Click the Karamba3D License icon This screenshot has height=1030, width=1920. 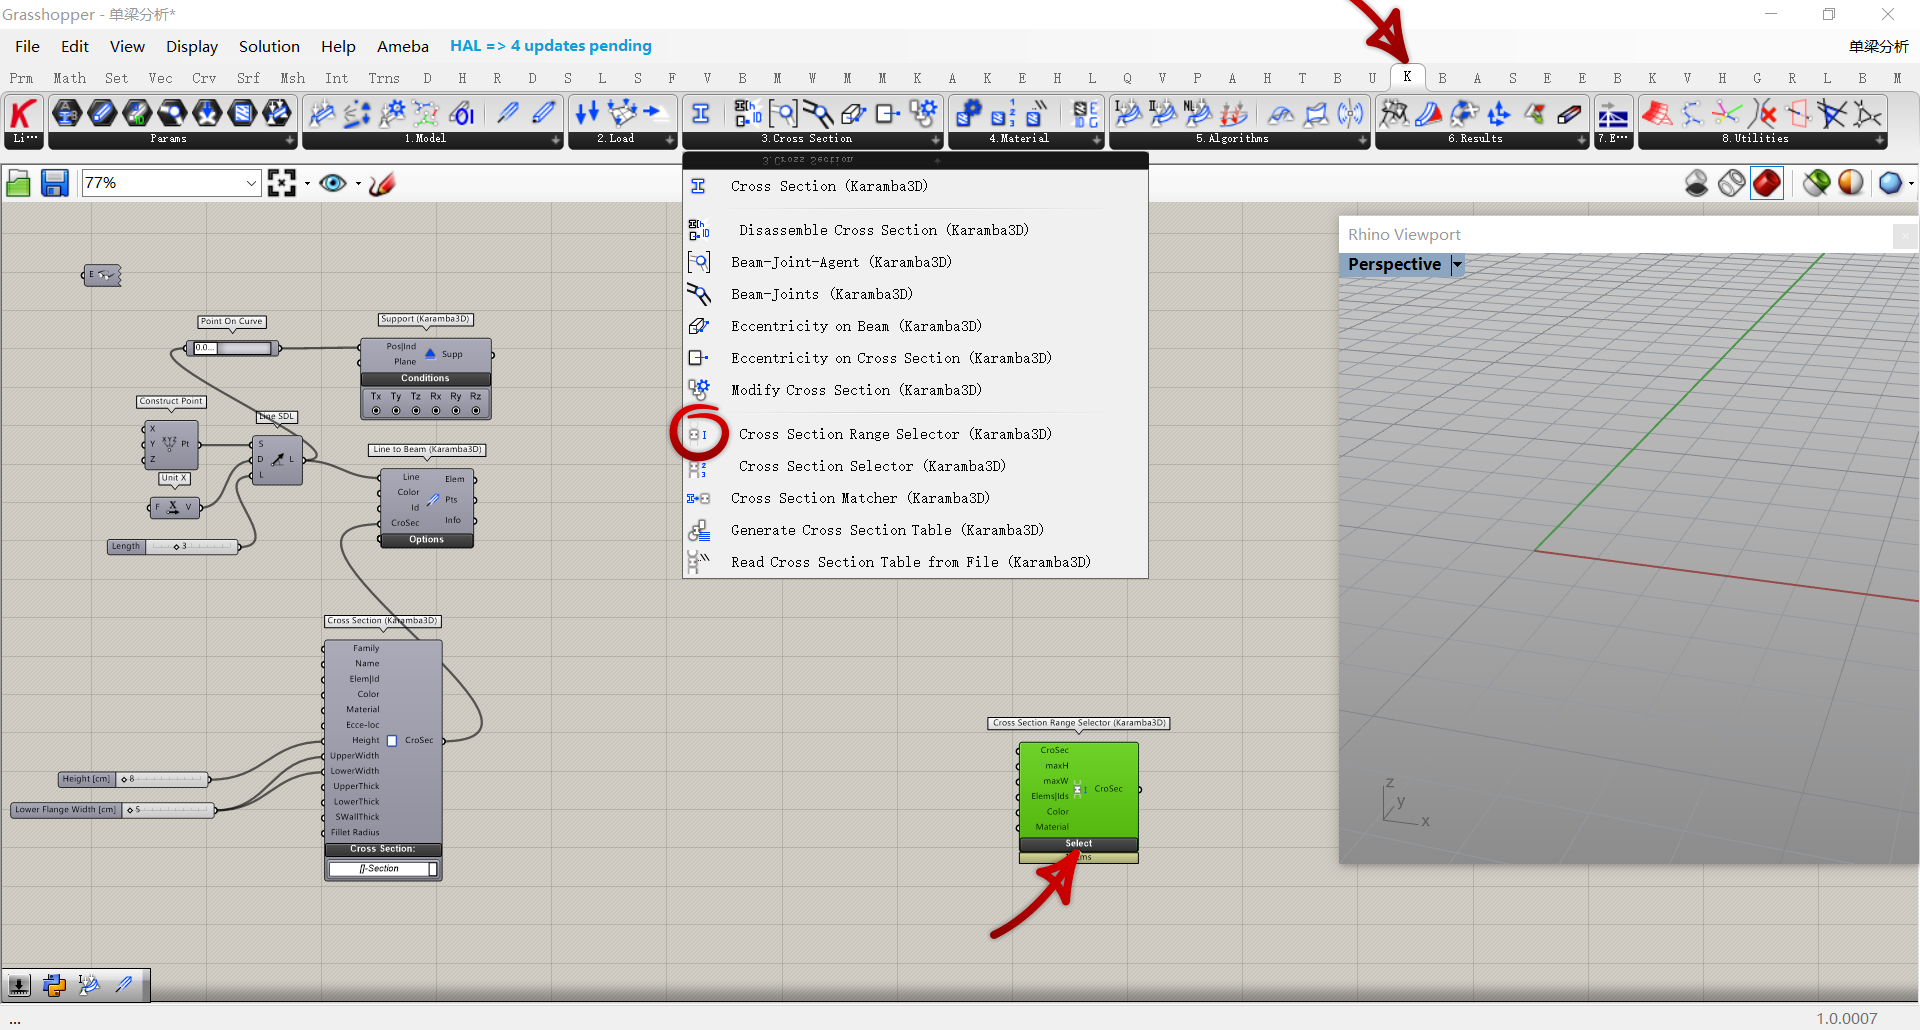point(23,114)
